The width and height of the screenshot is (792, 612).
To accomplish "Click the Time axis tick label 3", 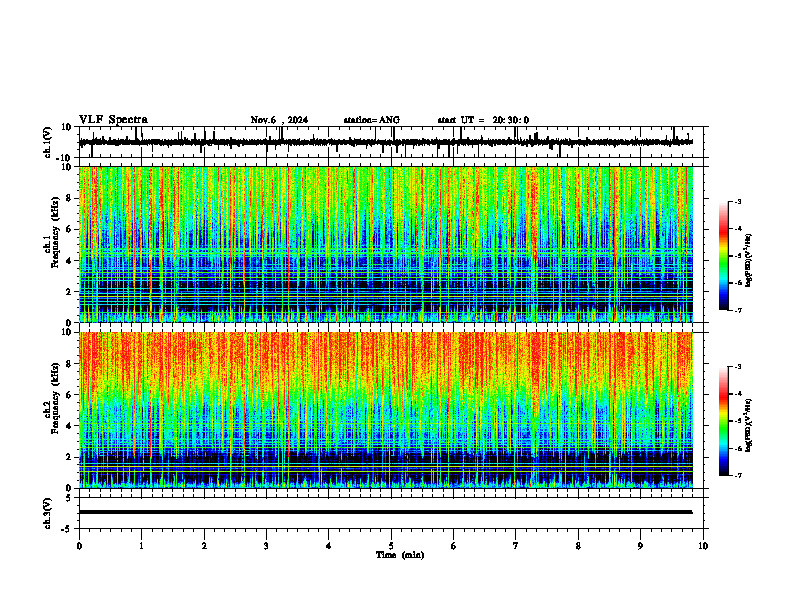I will pyautogui.click(x=266, y=546).
